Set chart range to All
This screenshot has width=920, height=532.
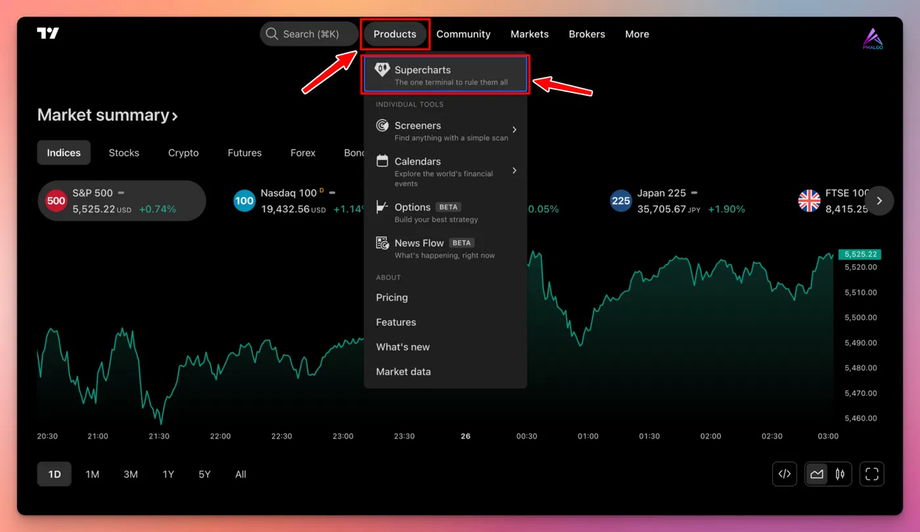click(x=241, y=474)
